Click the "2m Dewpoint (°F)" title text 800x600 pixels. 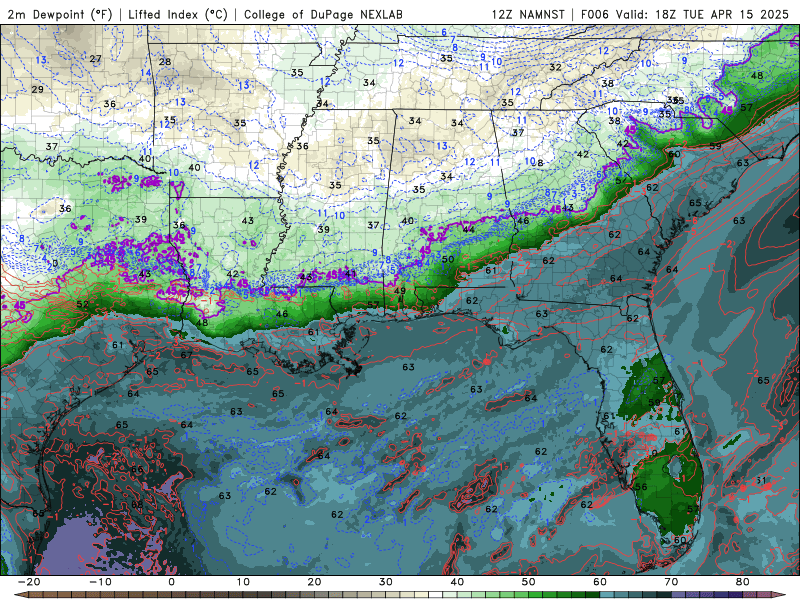[59, 14]
